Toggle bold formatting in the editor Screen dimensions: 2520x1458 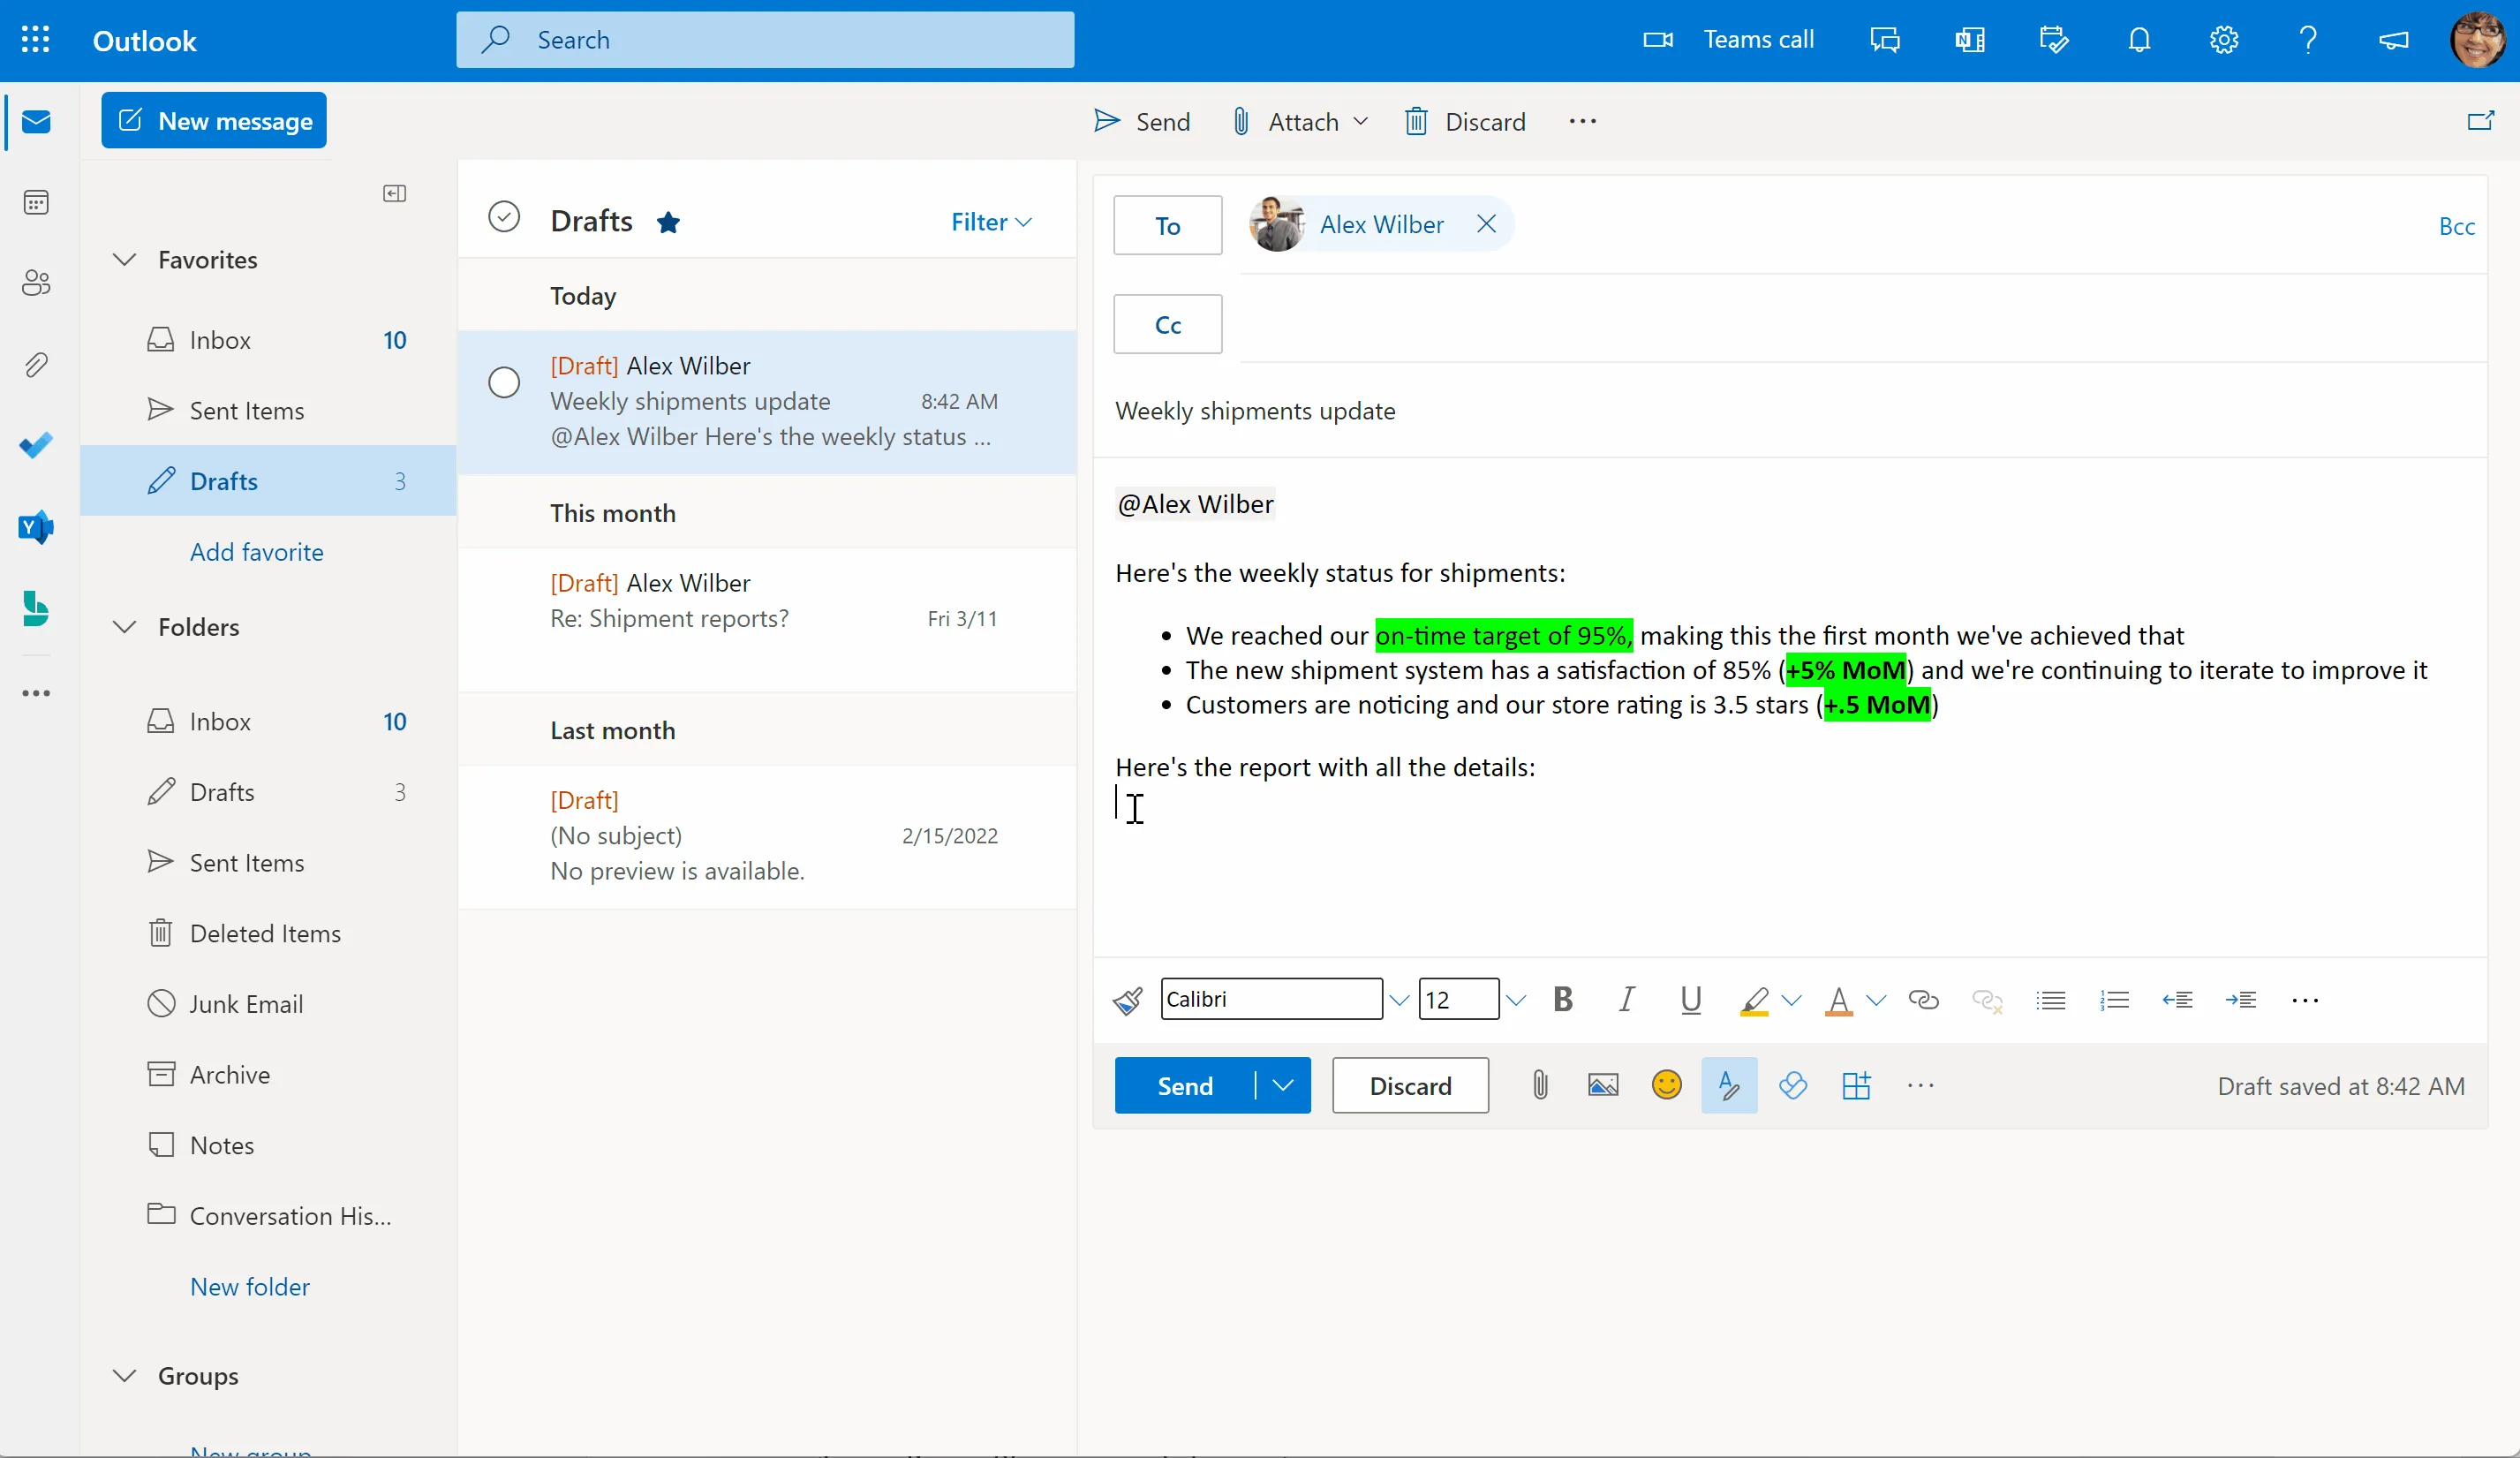pyautogui.click(x=1563, y=1000)
